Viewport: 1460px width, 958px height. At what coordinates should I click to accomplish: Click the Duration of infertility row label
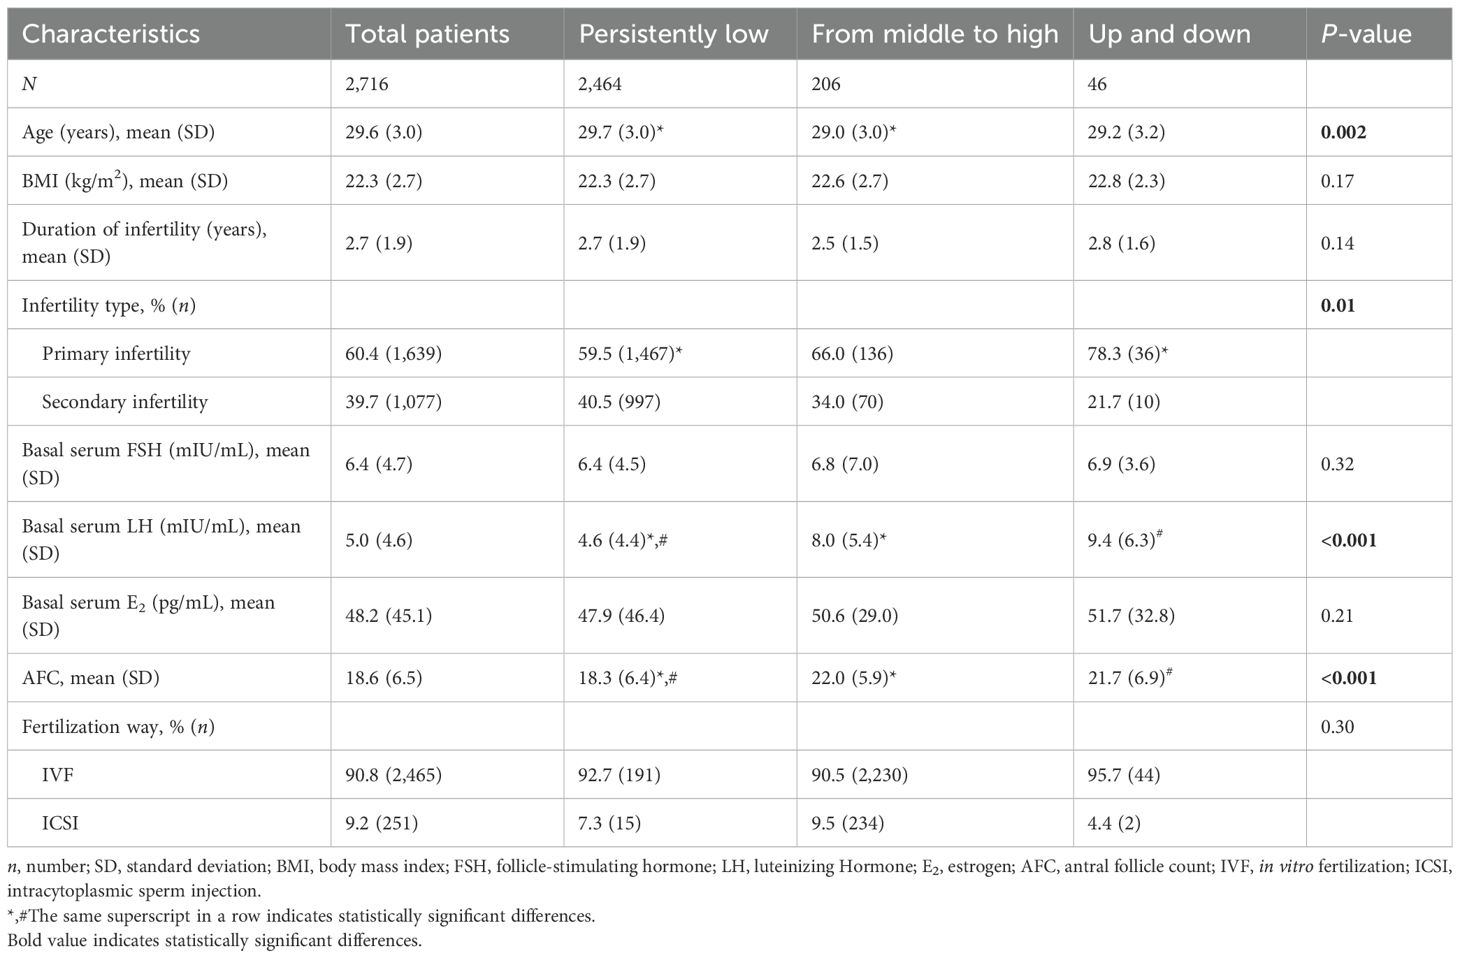[x=144, y=242]
